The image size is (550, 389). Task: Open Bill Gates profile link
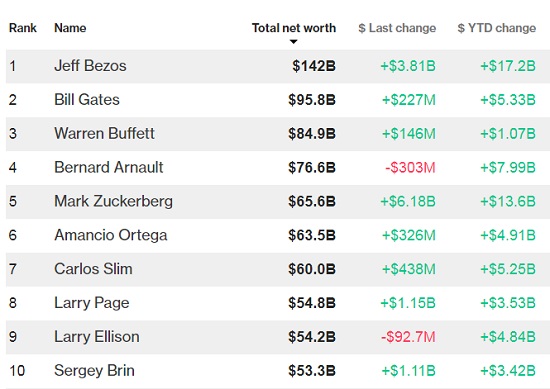tap(87, 100)
